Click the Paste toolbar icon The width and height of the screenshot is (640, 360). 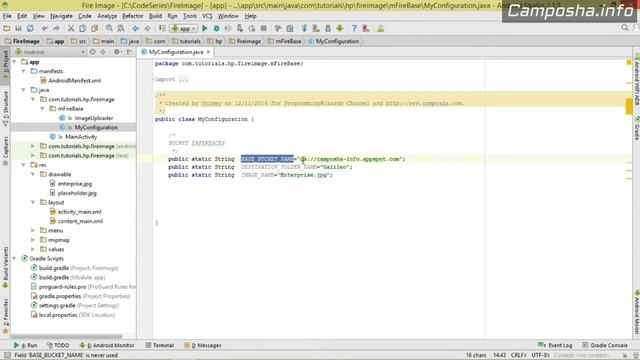coord(94,28)
